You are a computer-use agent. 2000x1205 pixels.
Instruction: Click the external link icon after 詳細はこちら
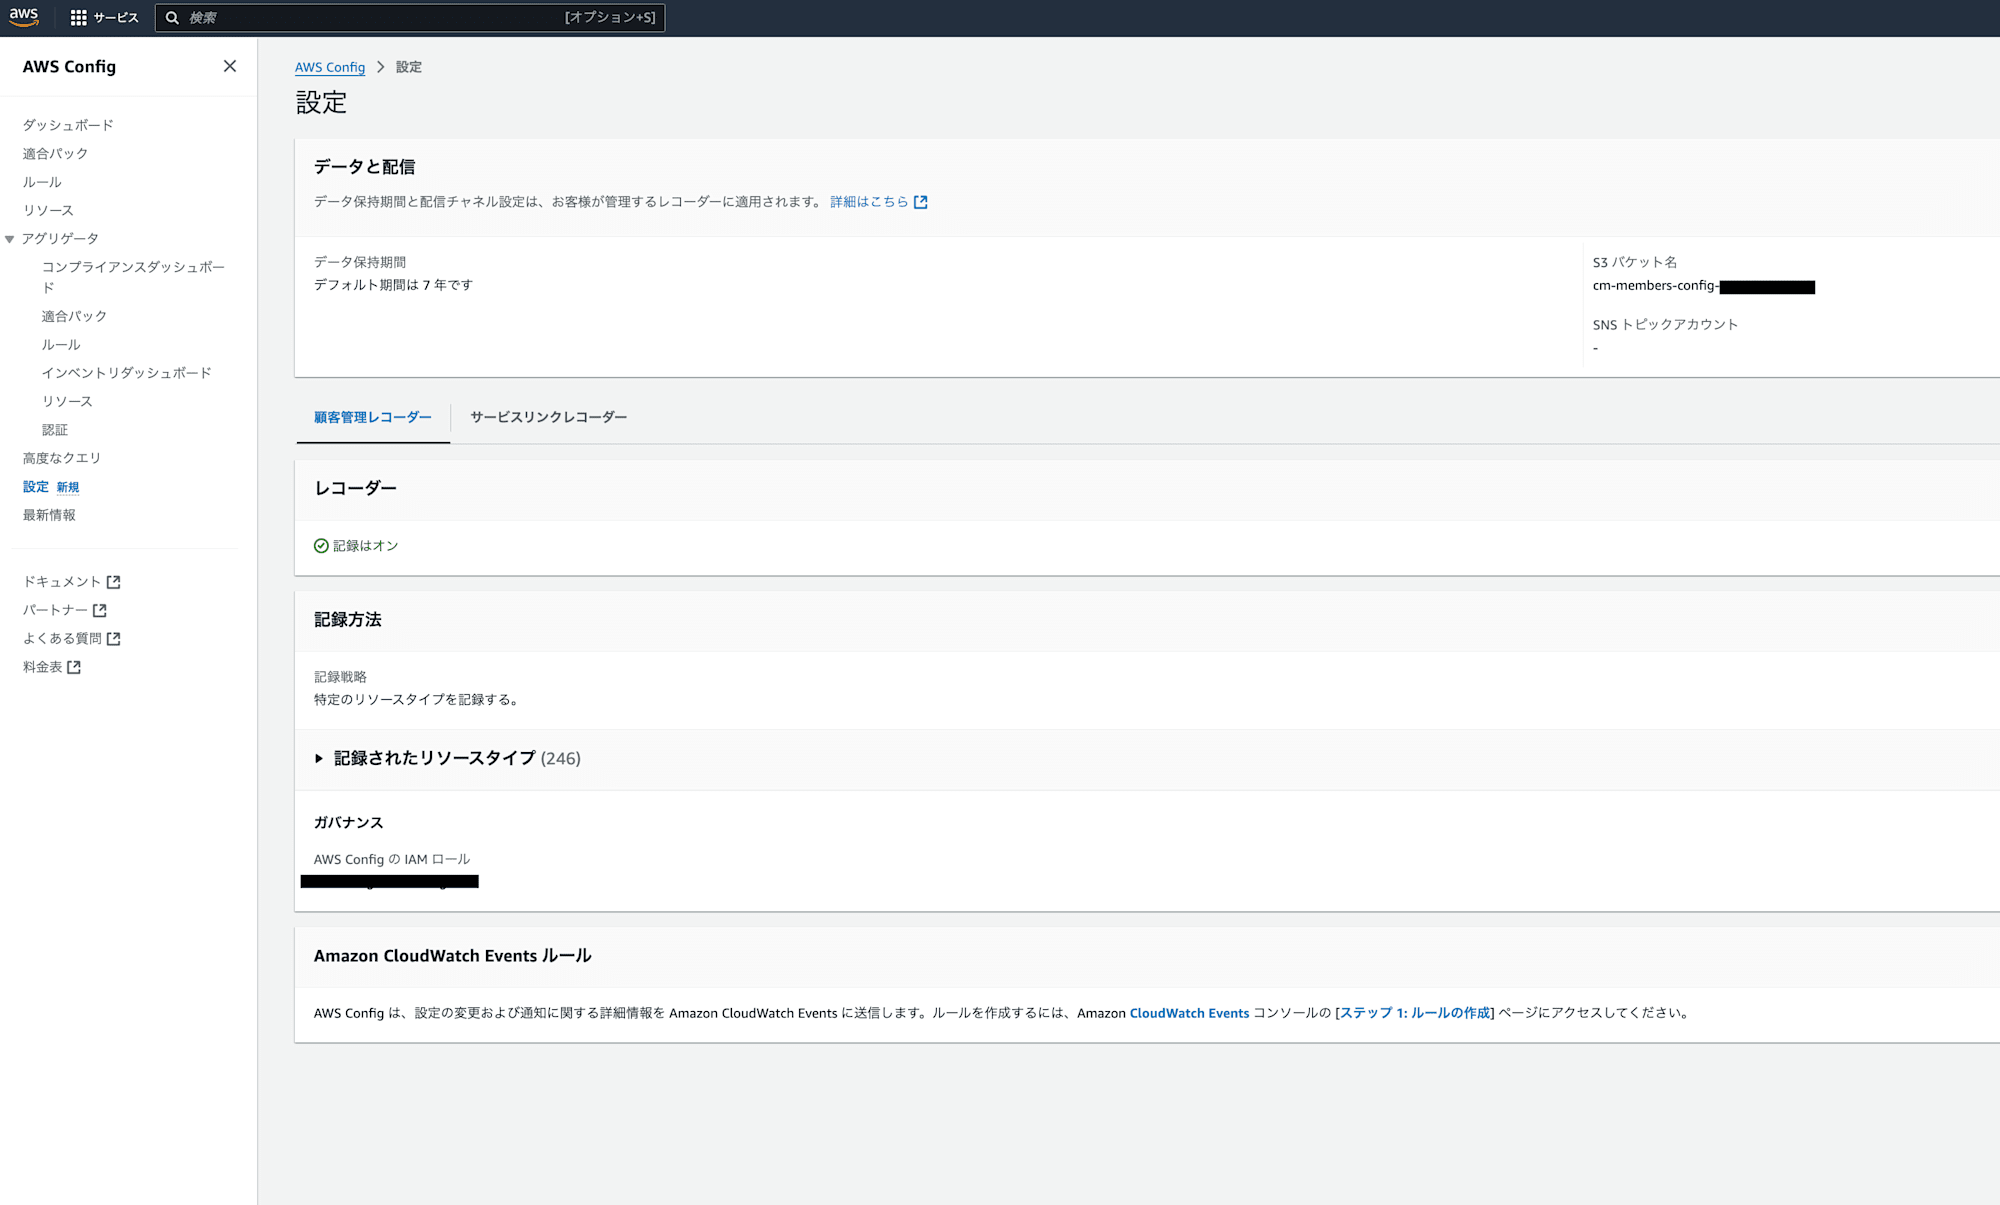(x=920, y=202)
